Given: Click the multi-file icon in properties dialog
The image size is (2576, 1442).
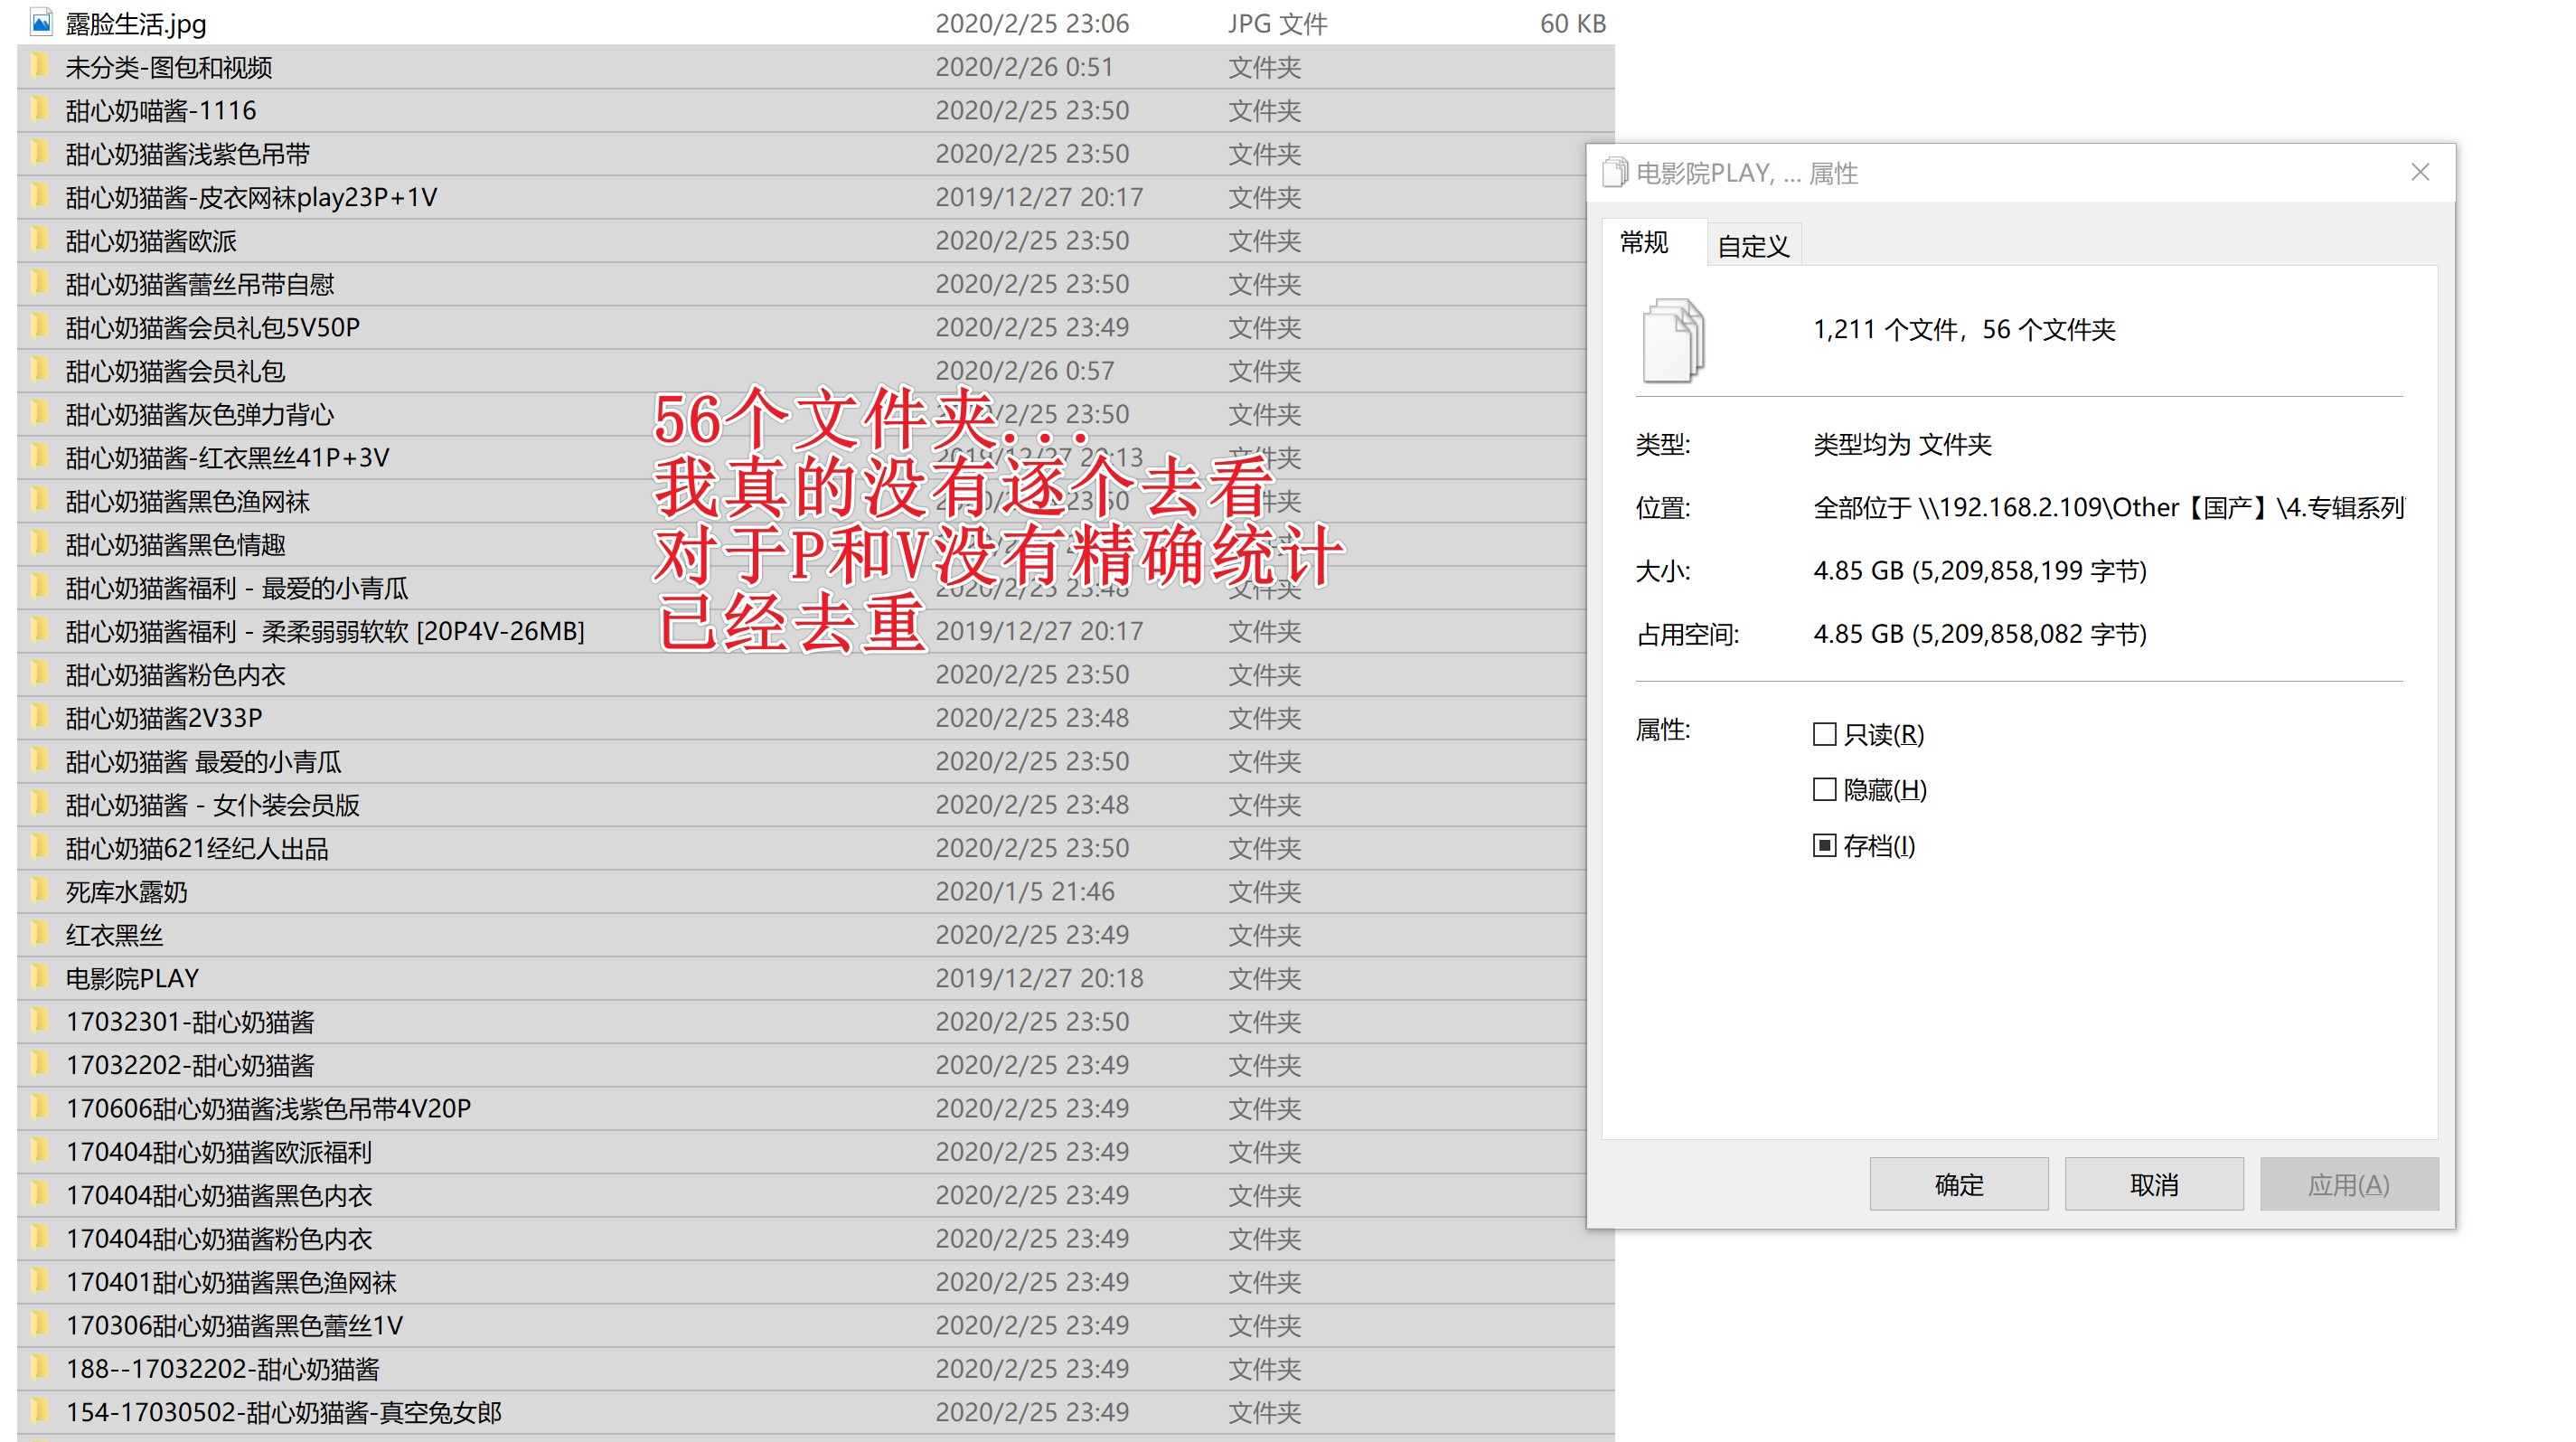Looking at the screenshot, I should (1673, 340).
